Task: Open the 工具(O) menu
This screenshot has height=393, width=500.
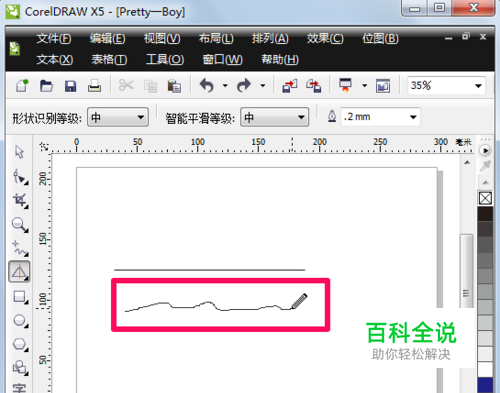Action: tap(165, 60)
